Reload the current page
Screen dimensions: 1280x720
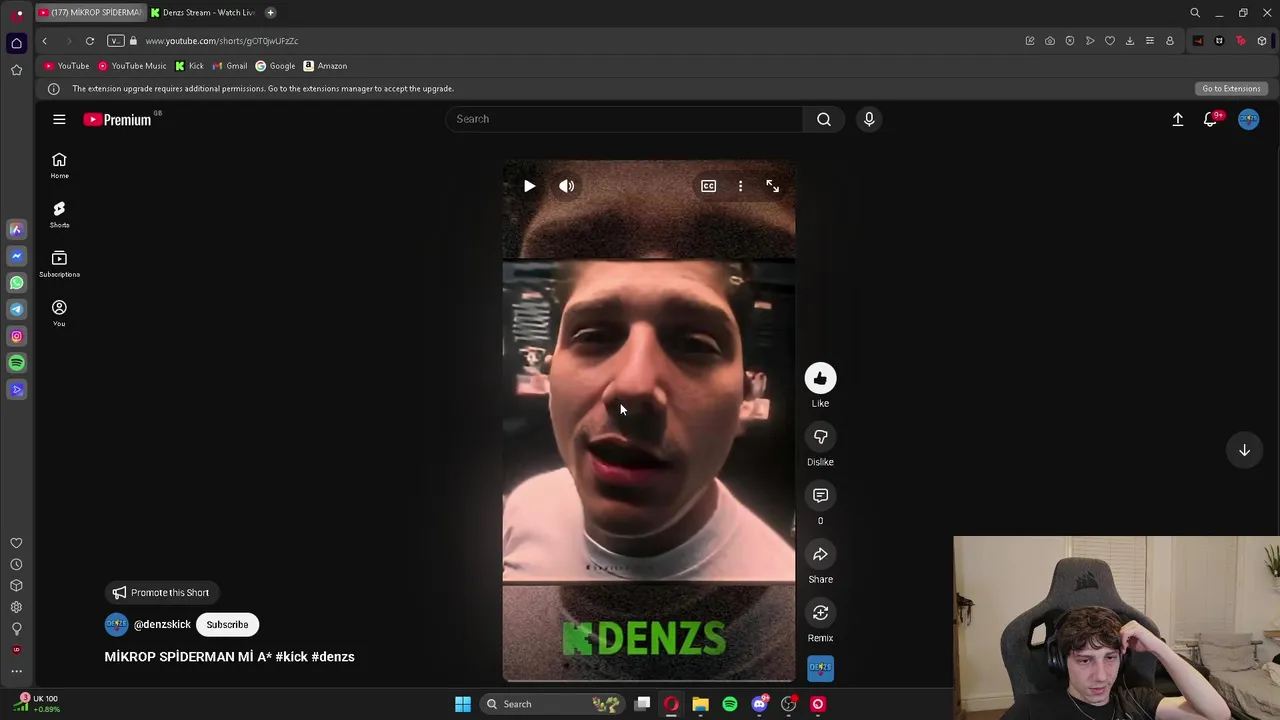click(x=90, y=41)
